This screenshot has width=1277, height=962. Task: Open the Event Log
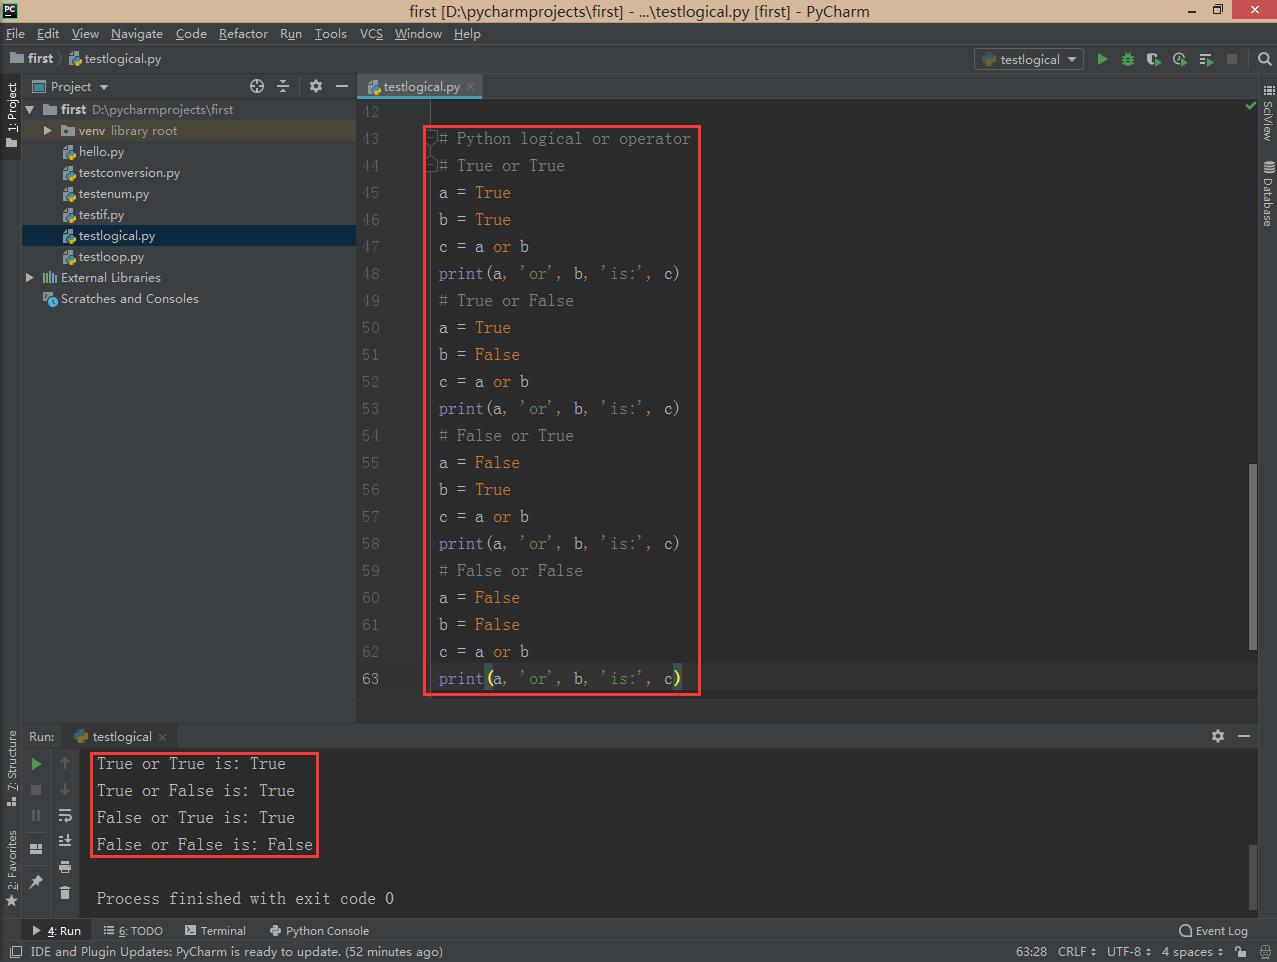click(1214, 931)
